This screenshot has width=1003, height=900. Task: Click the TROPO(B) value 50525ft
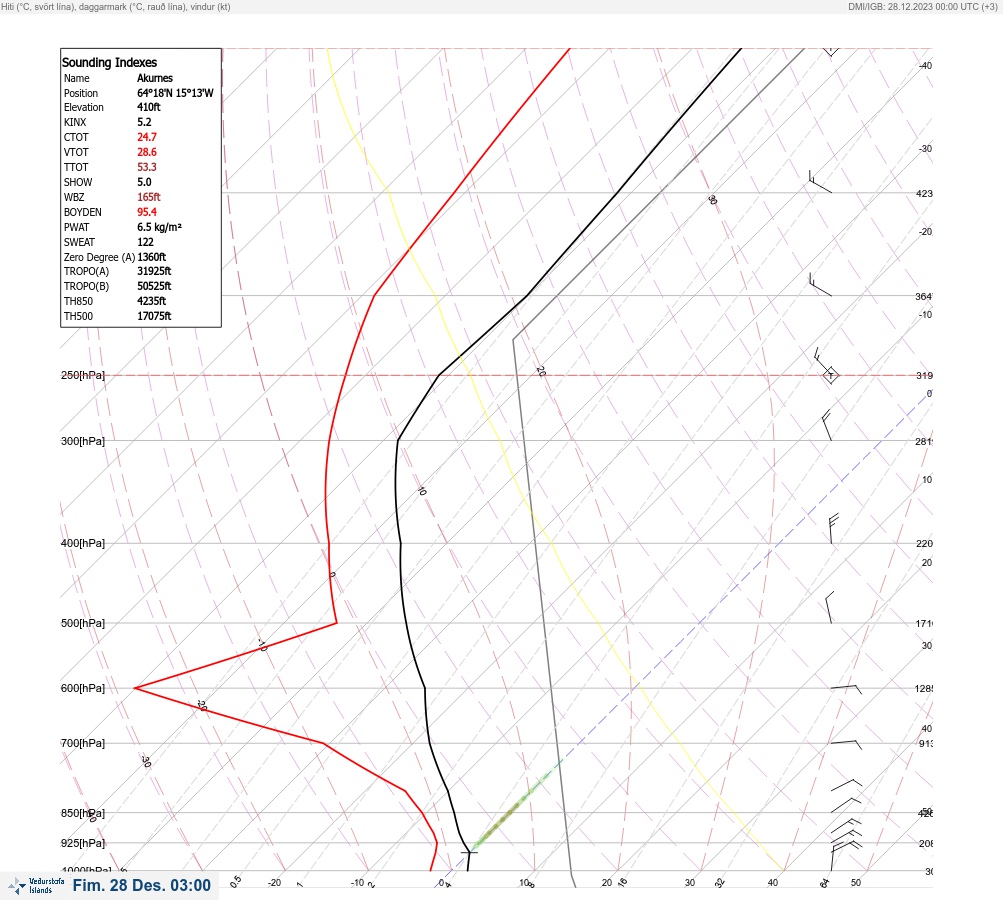pyautogui.click(x=154, y=286)
